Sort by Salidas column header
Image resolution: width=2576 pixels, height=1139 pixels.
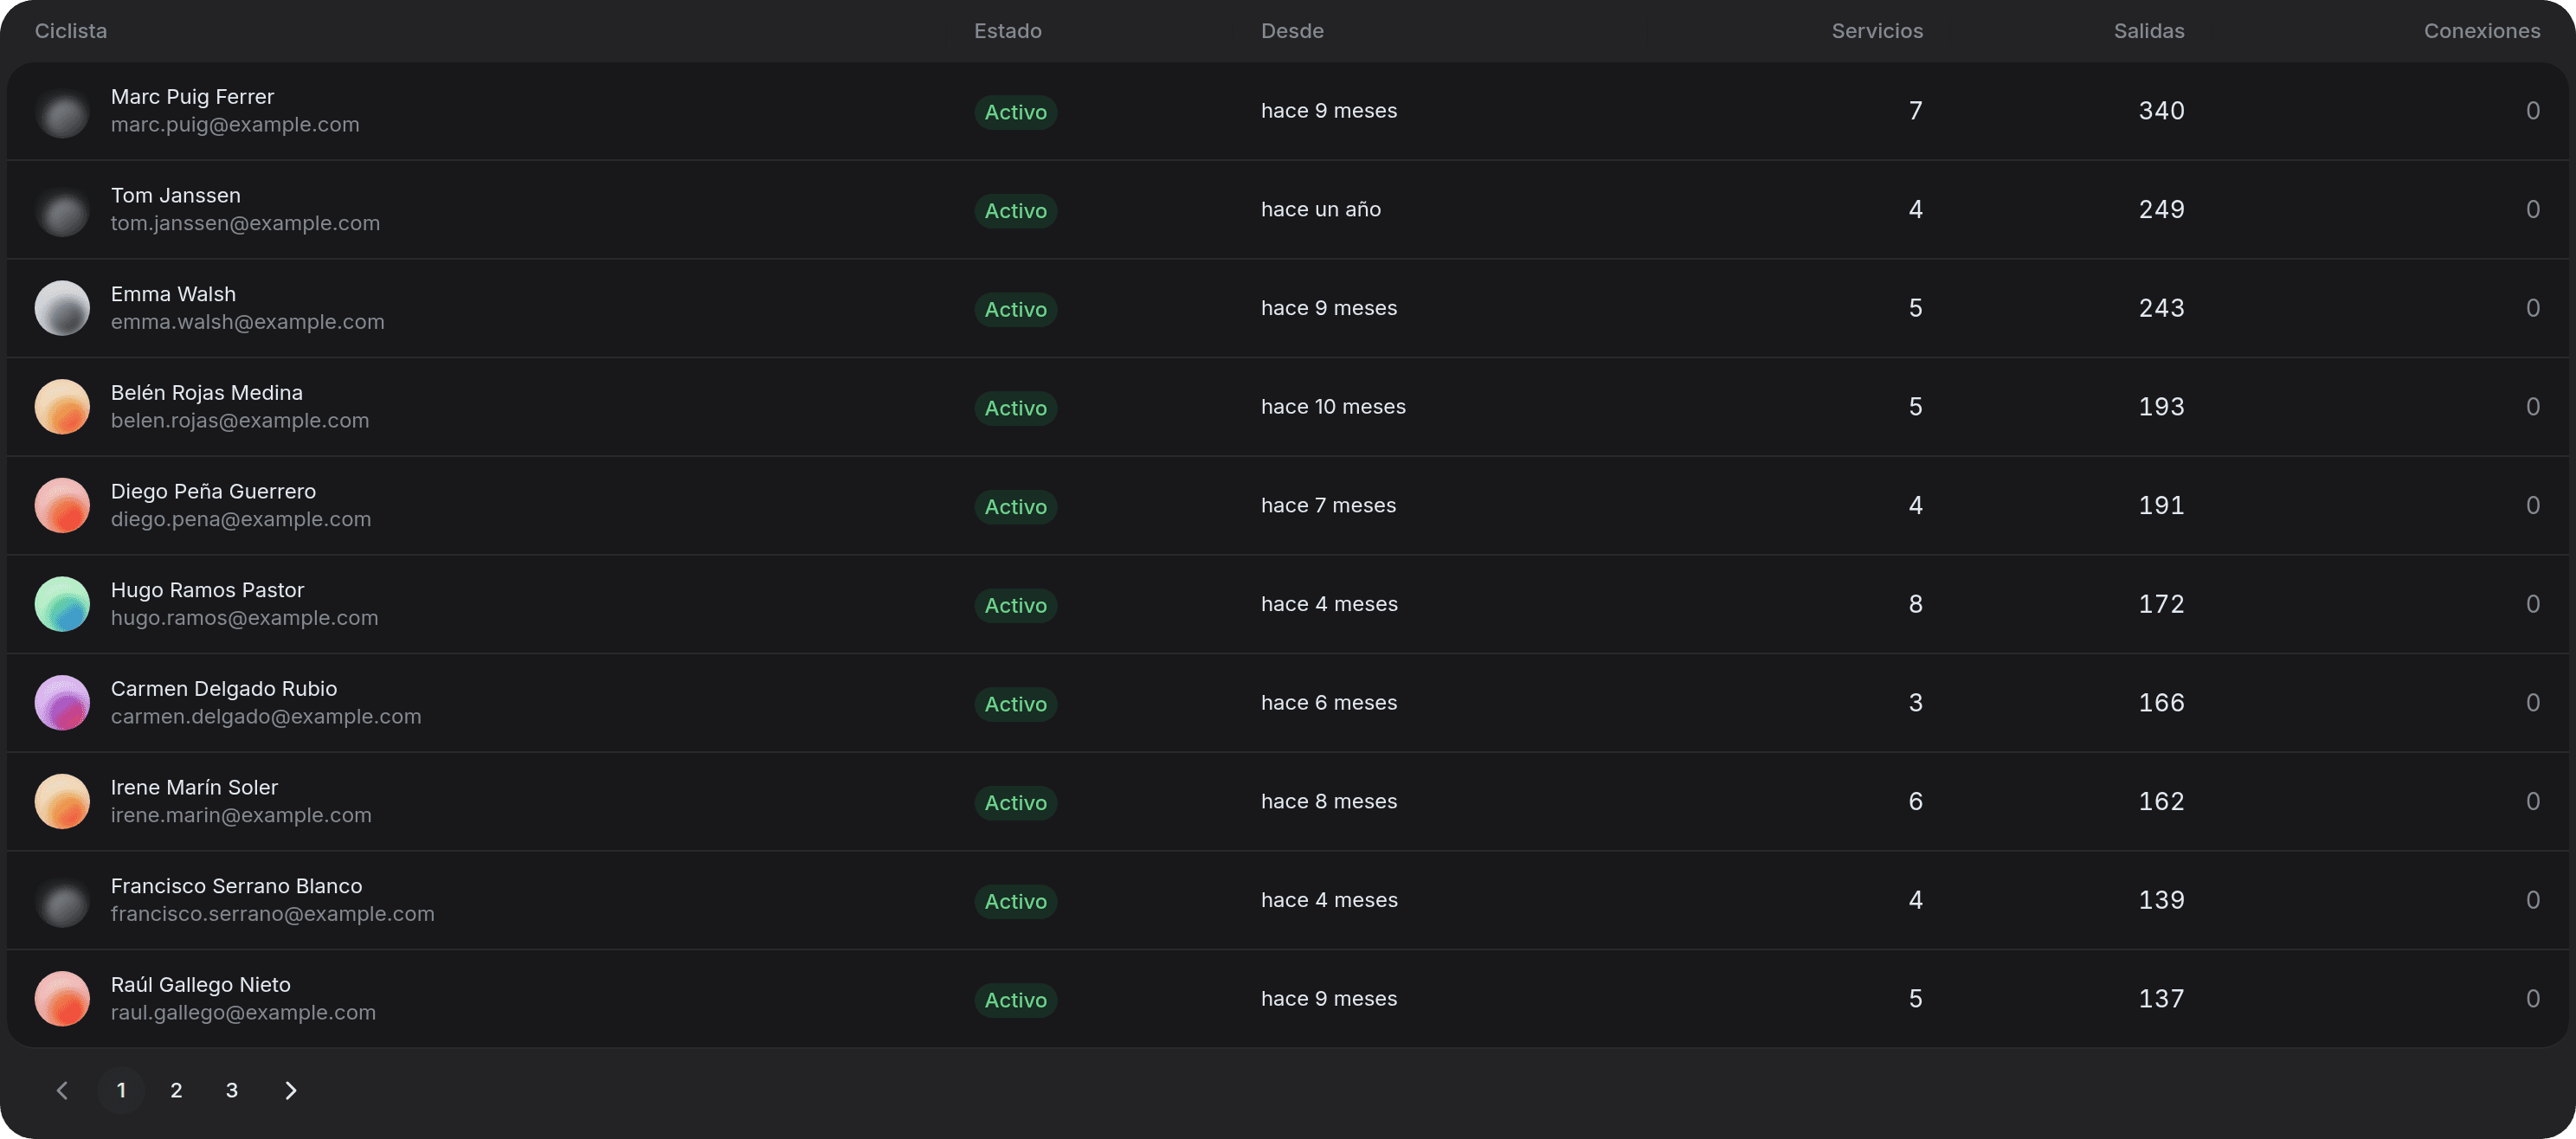(2149, 31)
